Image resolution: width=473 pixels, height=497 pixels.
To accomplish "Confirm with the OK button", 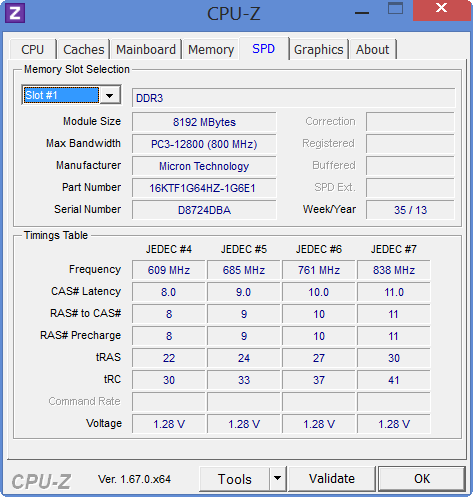I will point(422,479).
